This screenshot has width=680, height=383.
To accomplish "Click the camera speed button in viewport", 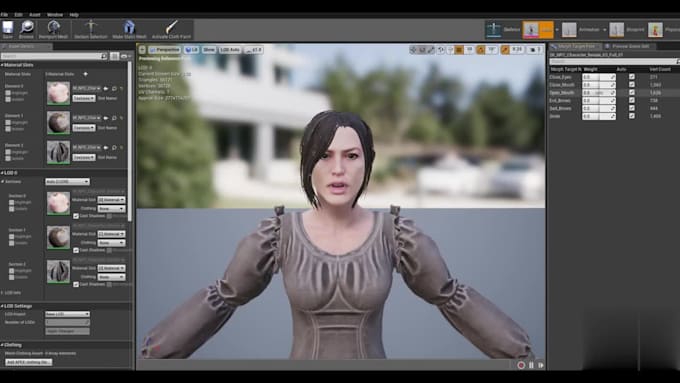I will pyautogui.click(x=535, y=50).
